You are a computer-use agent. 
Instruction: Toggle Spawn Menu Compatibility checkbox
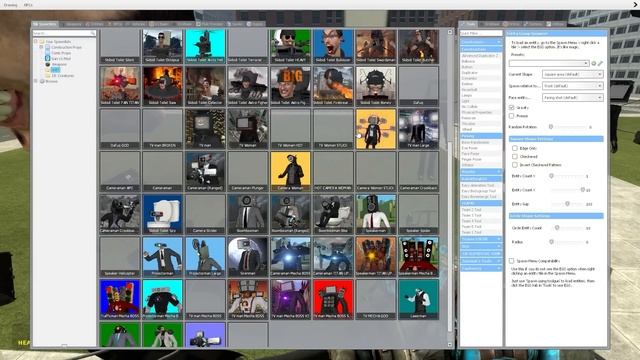[511, 260]
